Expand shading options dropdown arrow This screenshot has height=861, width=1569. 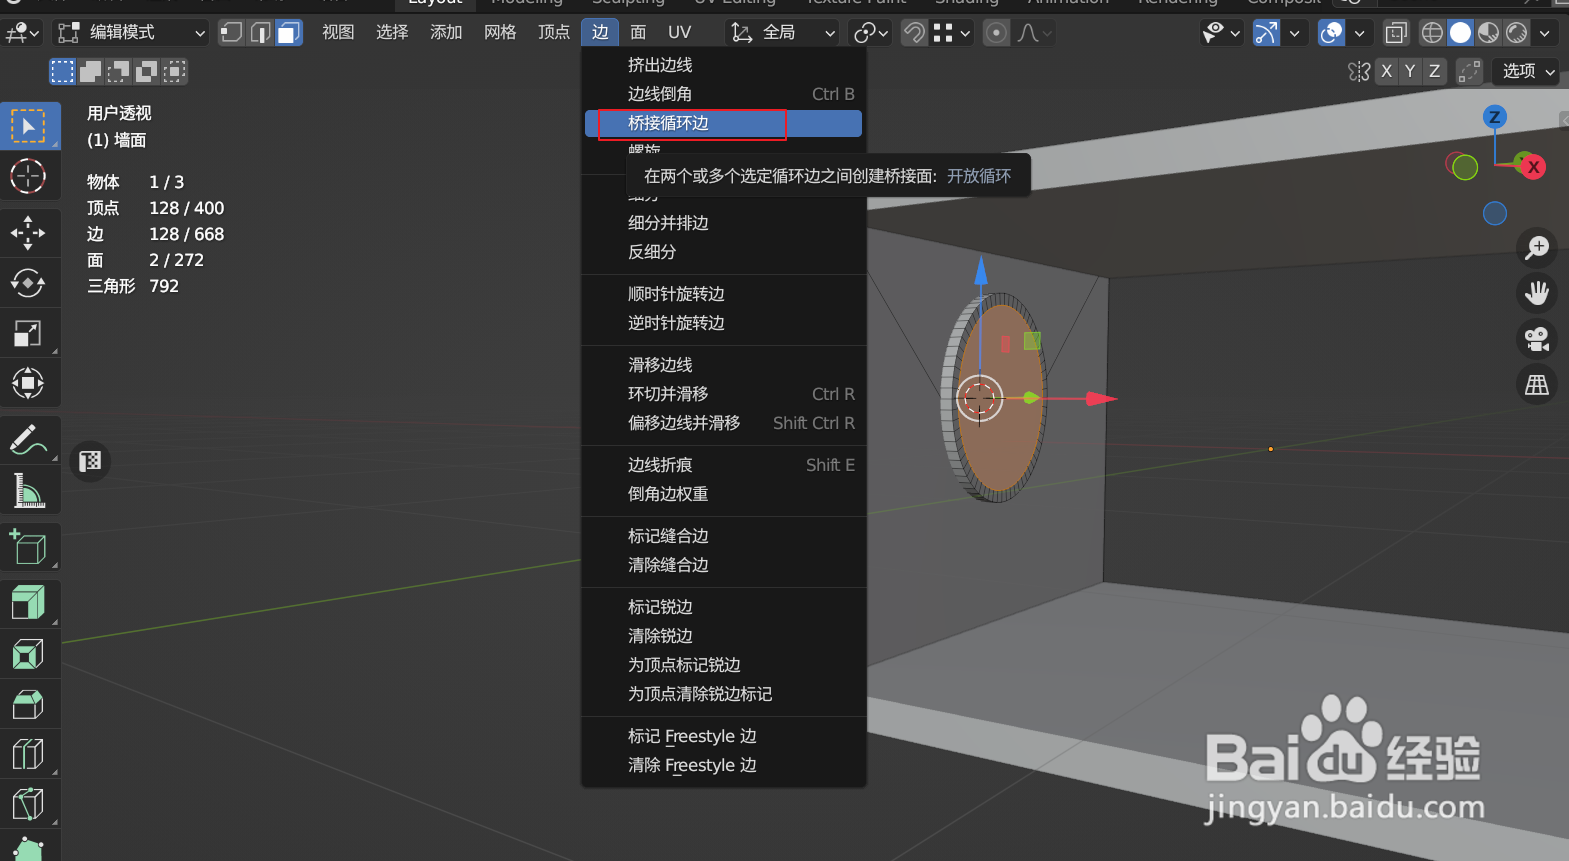tap(1545, 33)
